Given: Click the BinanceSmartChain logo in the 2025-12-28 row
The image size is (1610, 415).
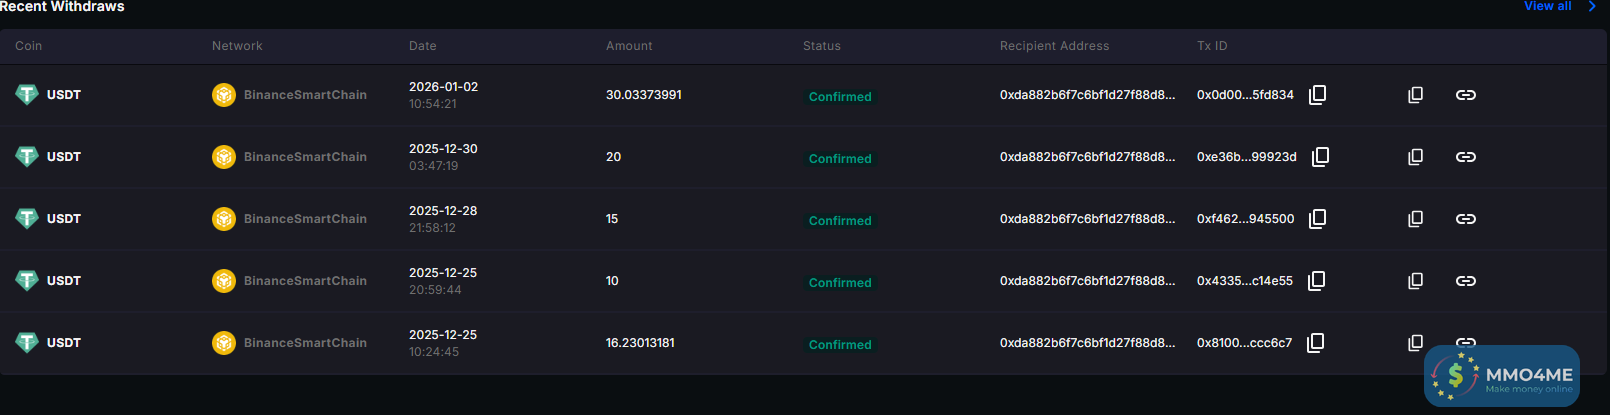Looking at the screenshot, I should point(224,219).
